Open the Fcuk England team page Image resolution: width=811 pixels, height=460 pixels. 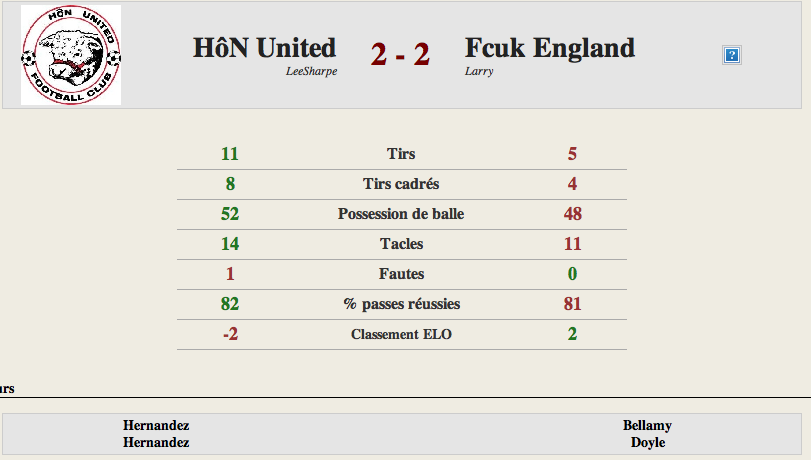pos(549,48)
